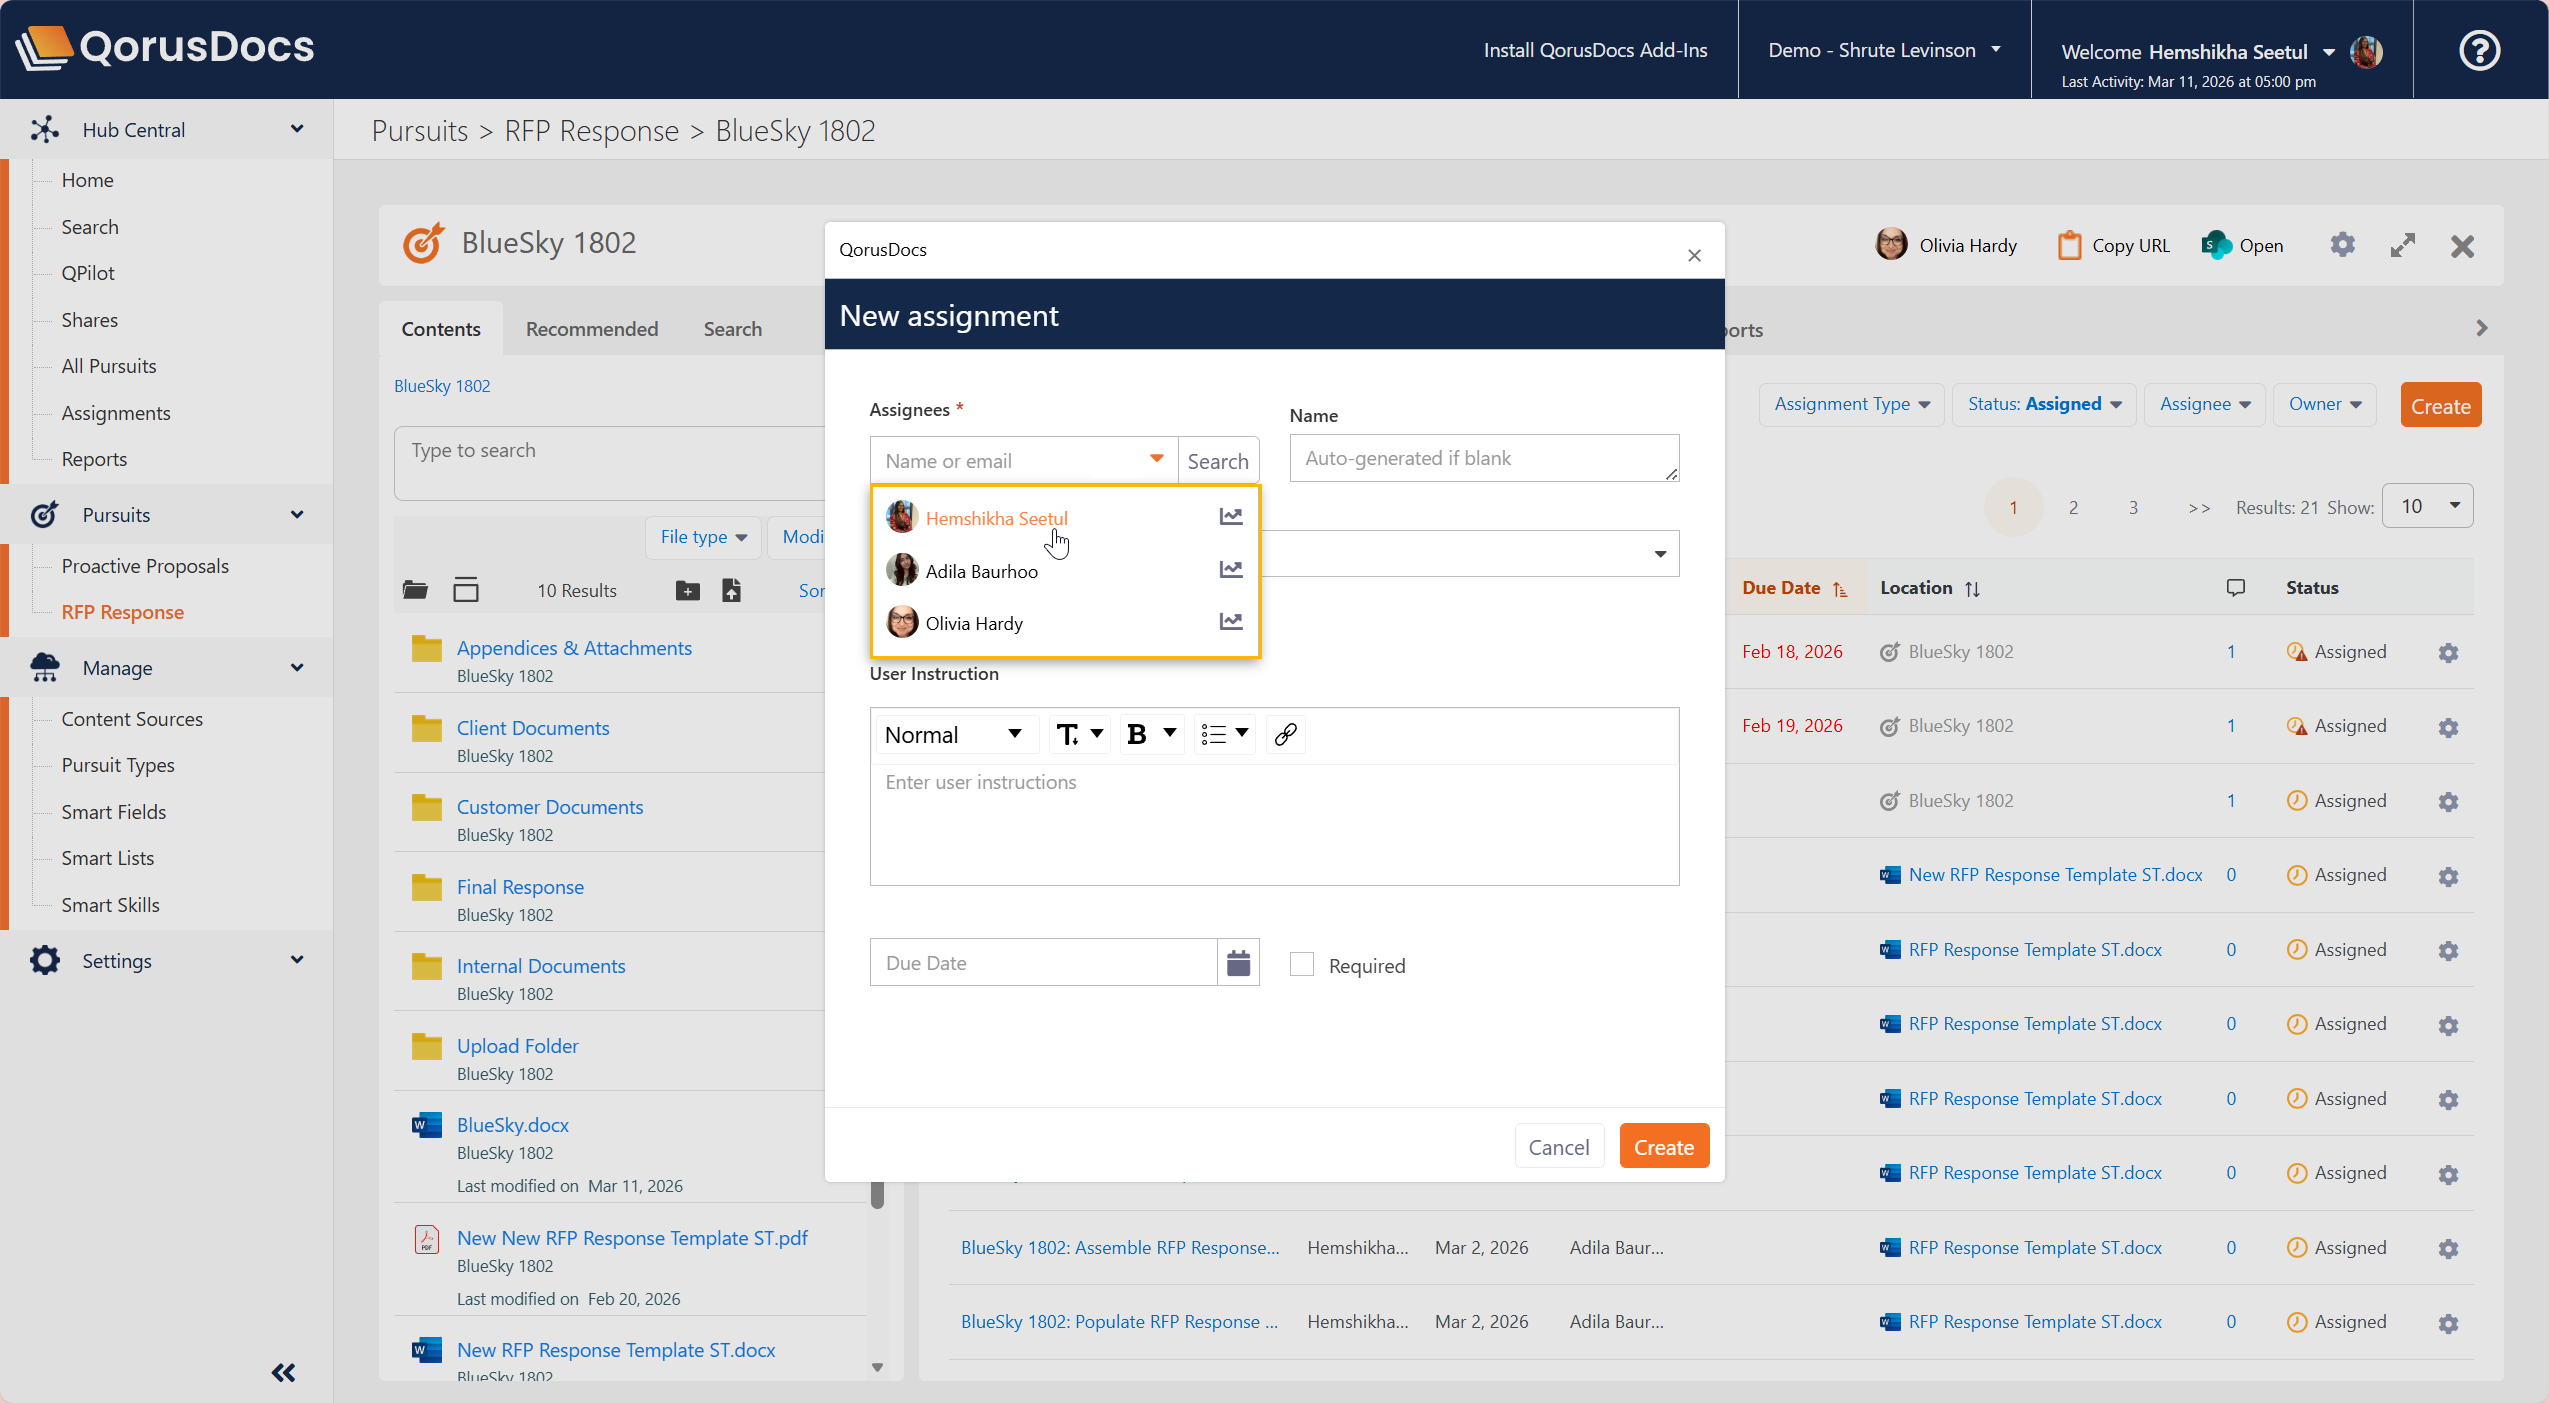Click the insert link icon in editor toolbar
This screenshot has width=2549, height=1403.
[x=1285, y=735]
